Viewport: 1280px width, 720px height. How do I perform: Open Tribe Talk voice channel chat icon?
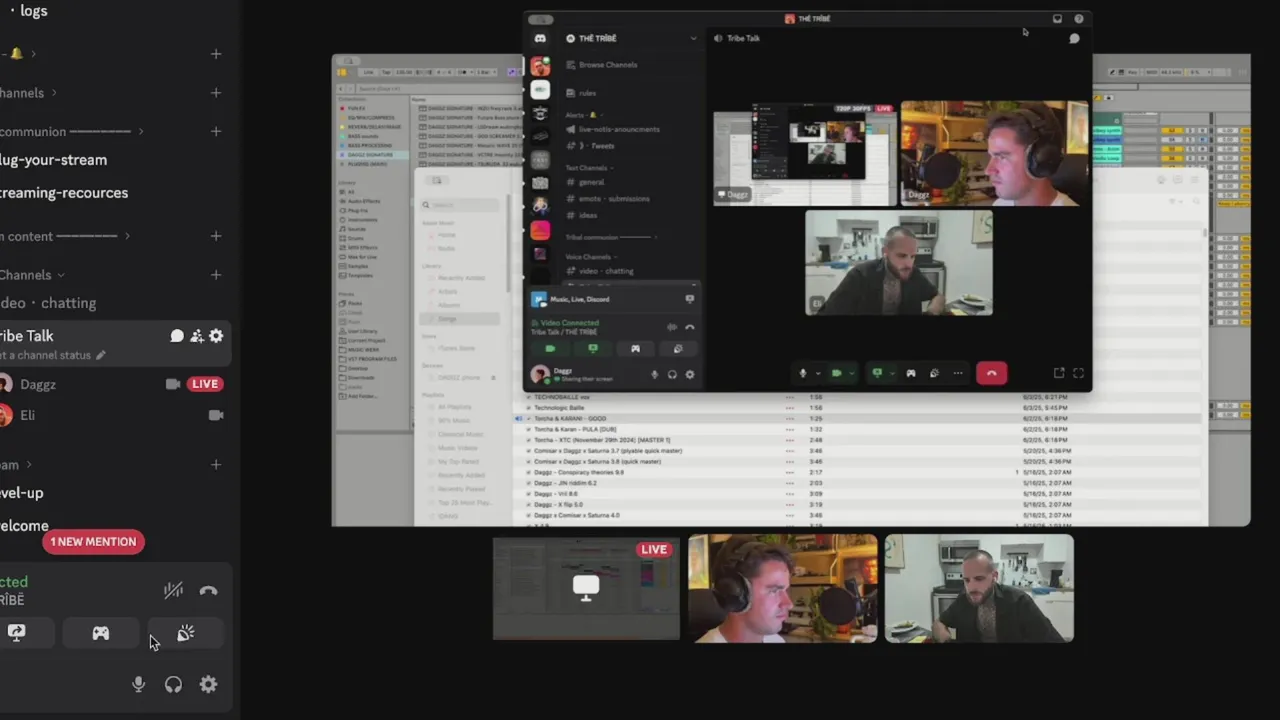pyautogui.click(x=177, y=336)
